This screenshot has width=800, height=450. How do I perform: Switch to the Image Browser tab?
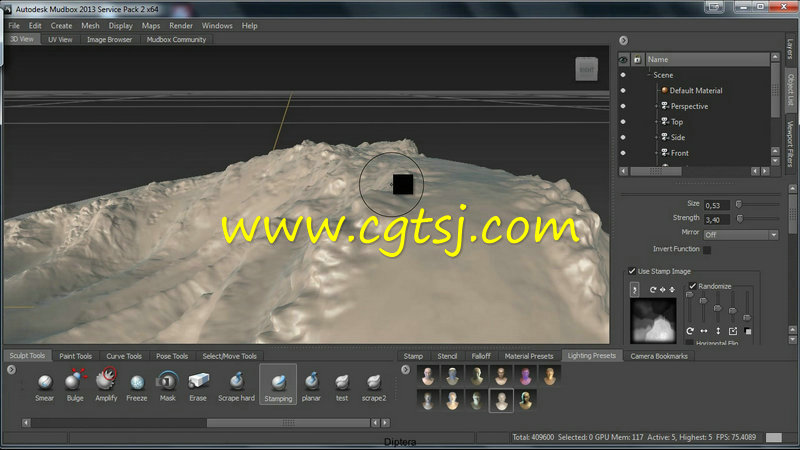(109, 39)
